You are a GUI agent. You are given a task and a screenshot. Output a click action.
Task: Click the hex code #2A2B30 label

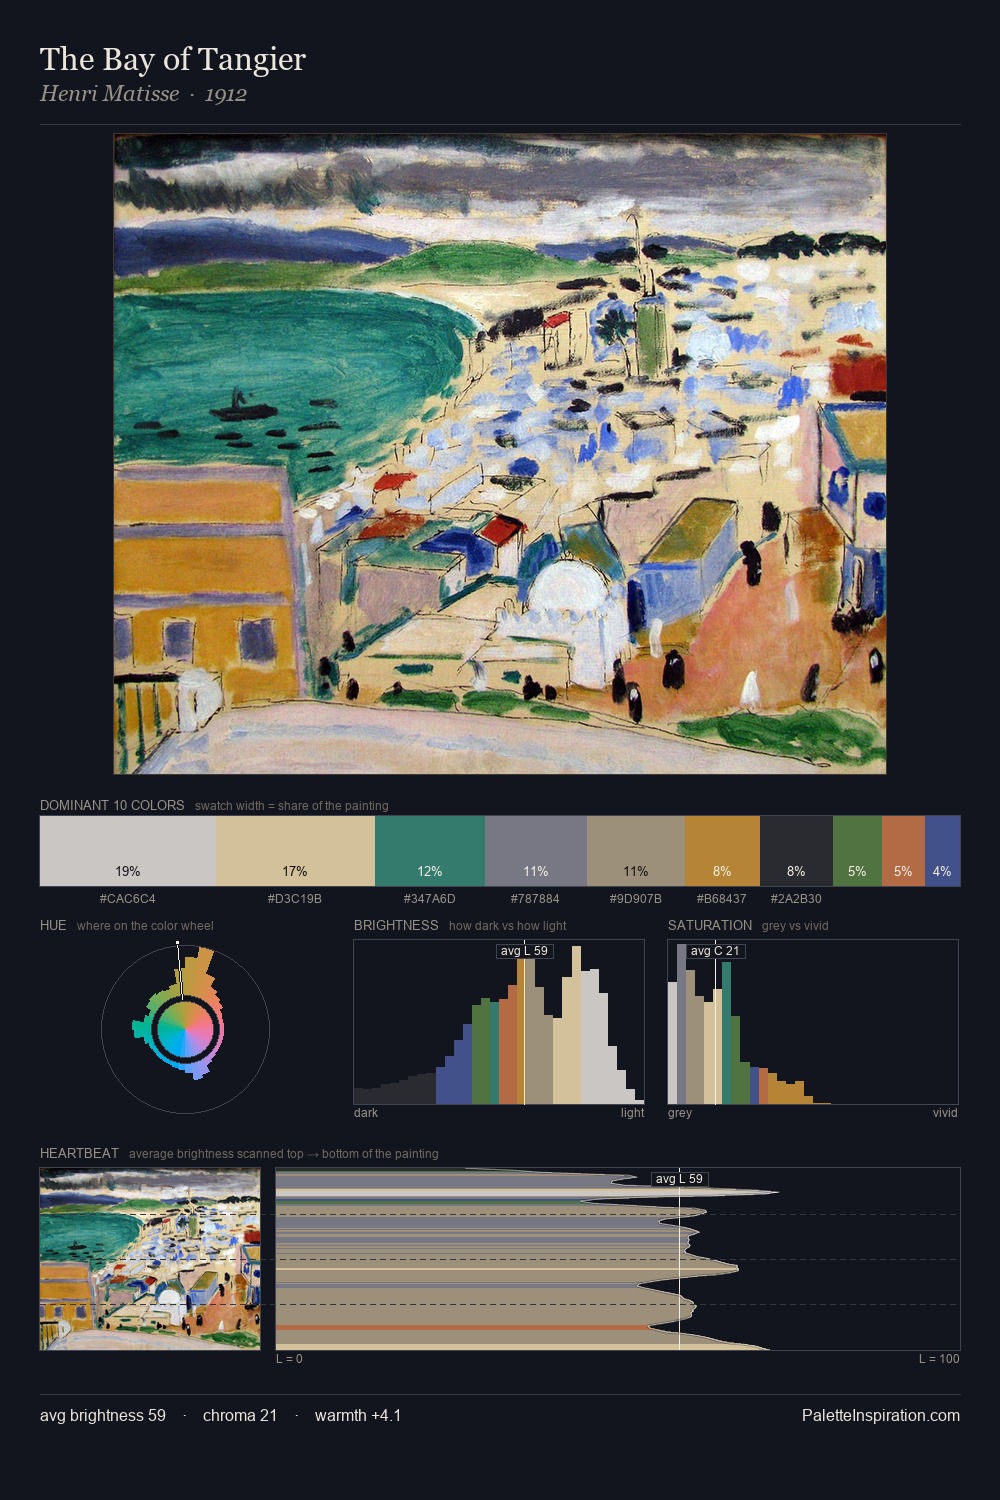point(796,899)
